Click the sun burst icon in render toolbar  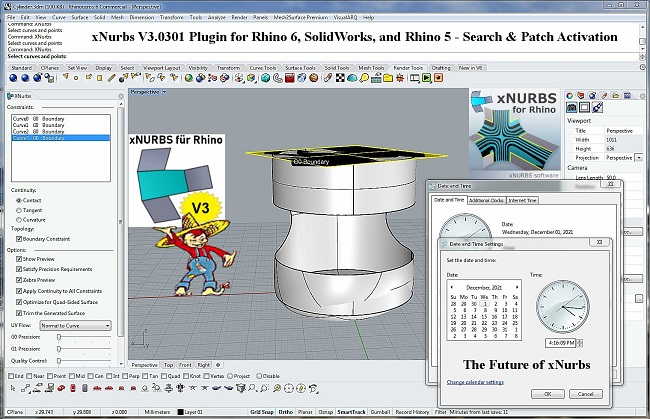tap(400, 78)
